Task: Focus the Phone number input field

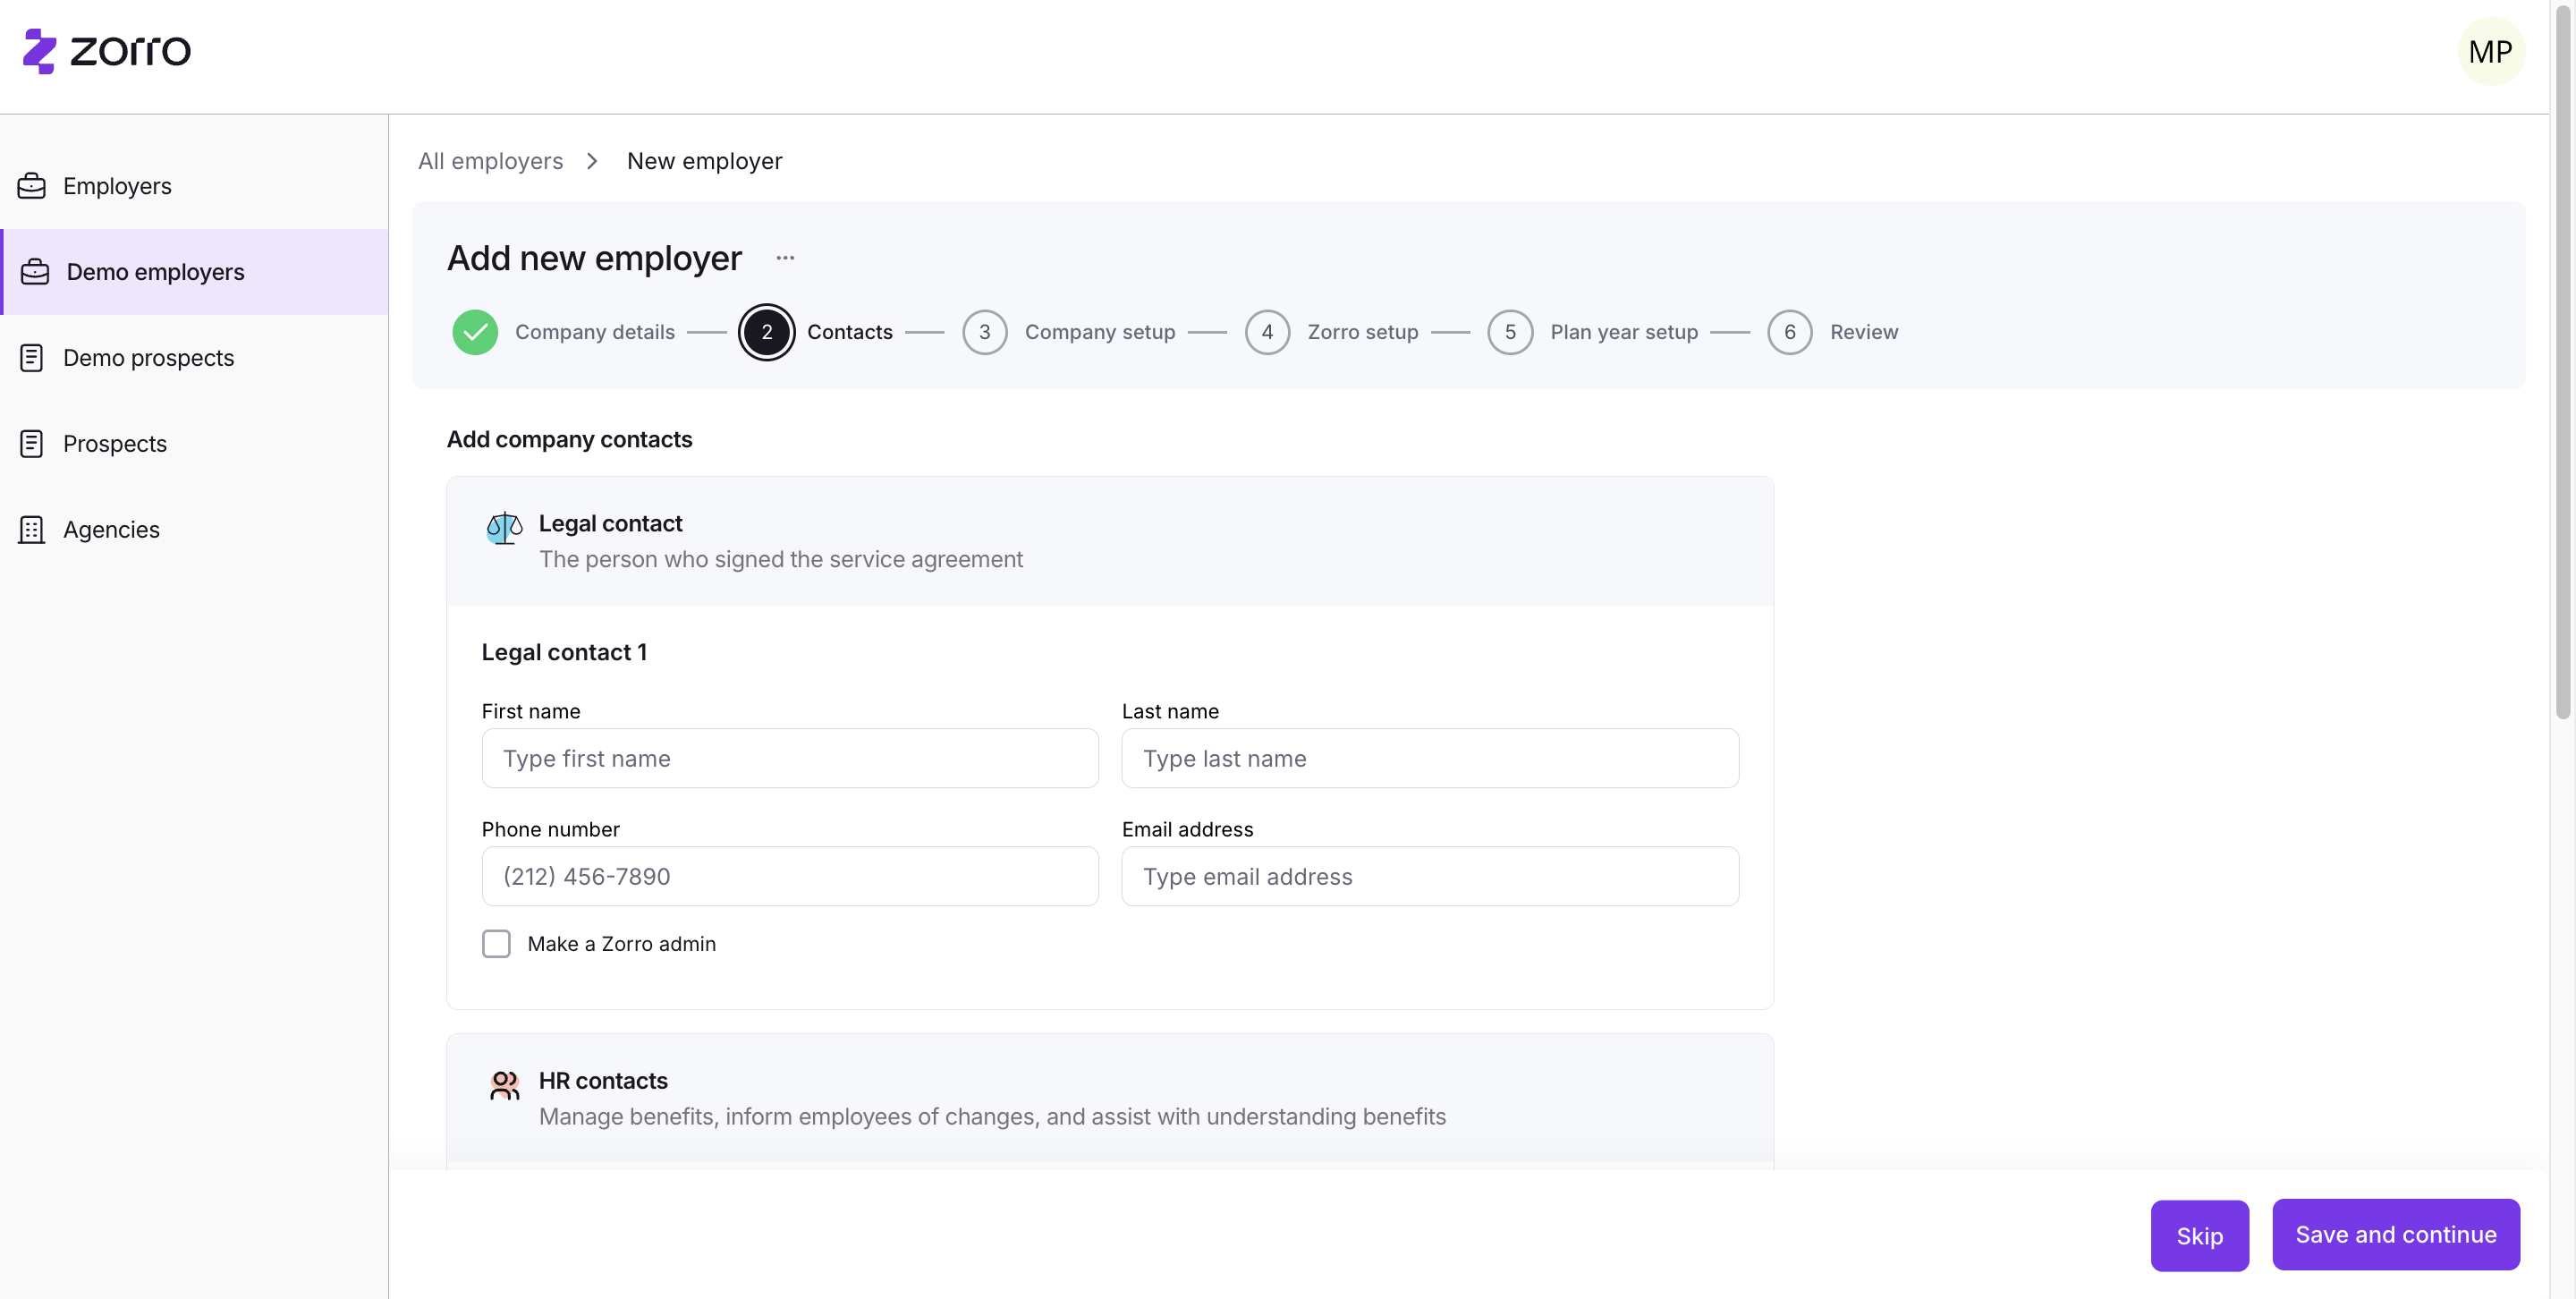Action: 790,876
